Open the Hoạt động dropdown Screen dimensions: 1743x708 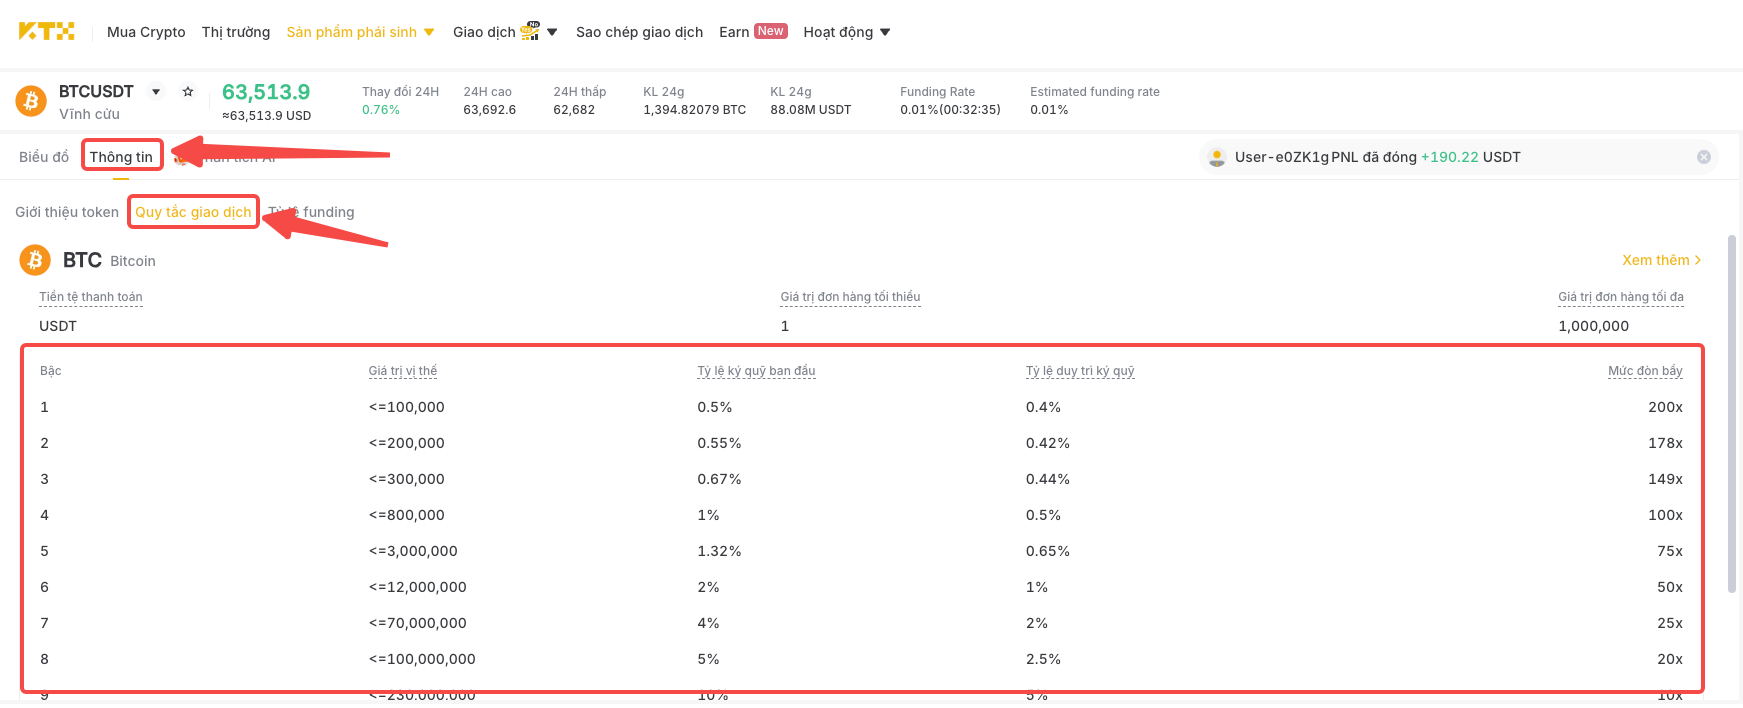coord(846,32)
